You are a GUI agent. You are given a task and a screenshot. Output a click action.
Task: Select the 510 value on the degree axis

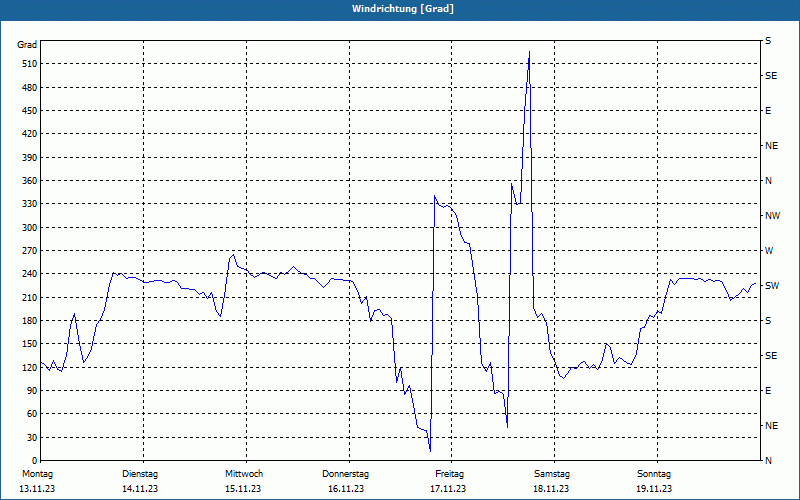[x=29, y=64]
